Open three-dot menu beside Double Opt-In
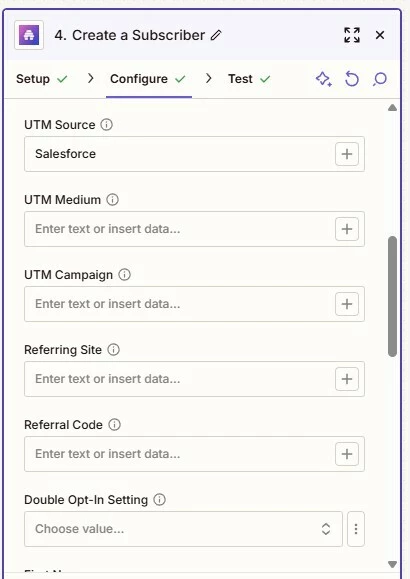This screenshot has height=579, width=410. 356,529
